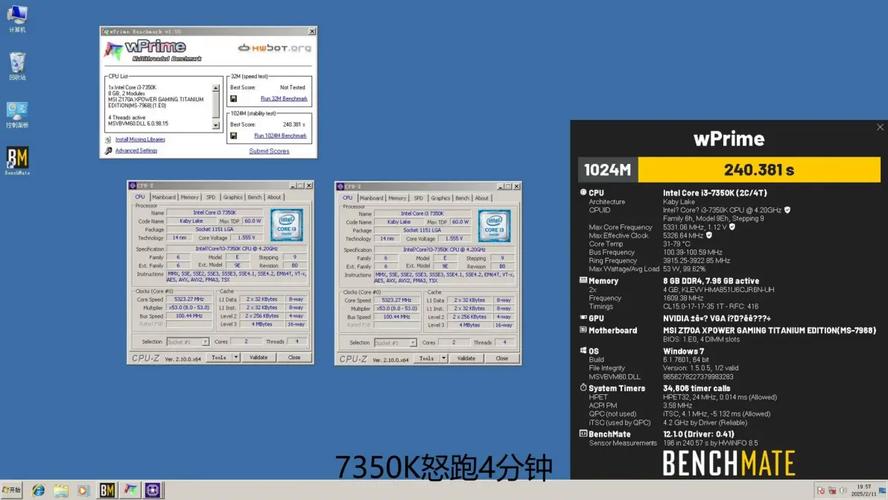Click Validate in the right CPU-Z window
Viewport: 888px width, 500px height.
[467, 358]
